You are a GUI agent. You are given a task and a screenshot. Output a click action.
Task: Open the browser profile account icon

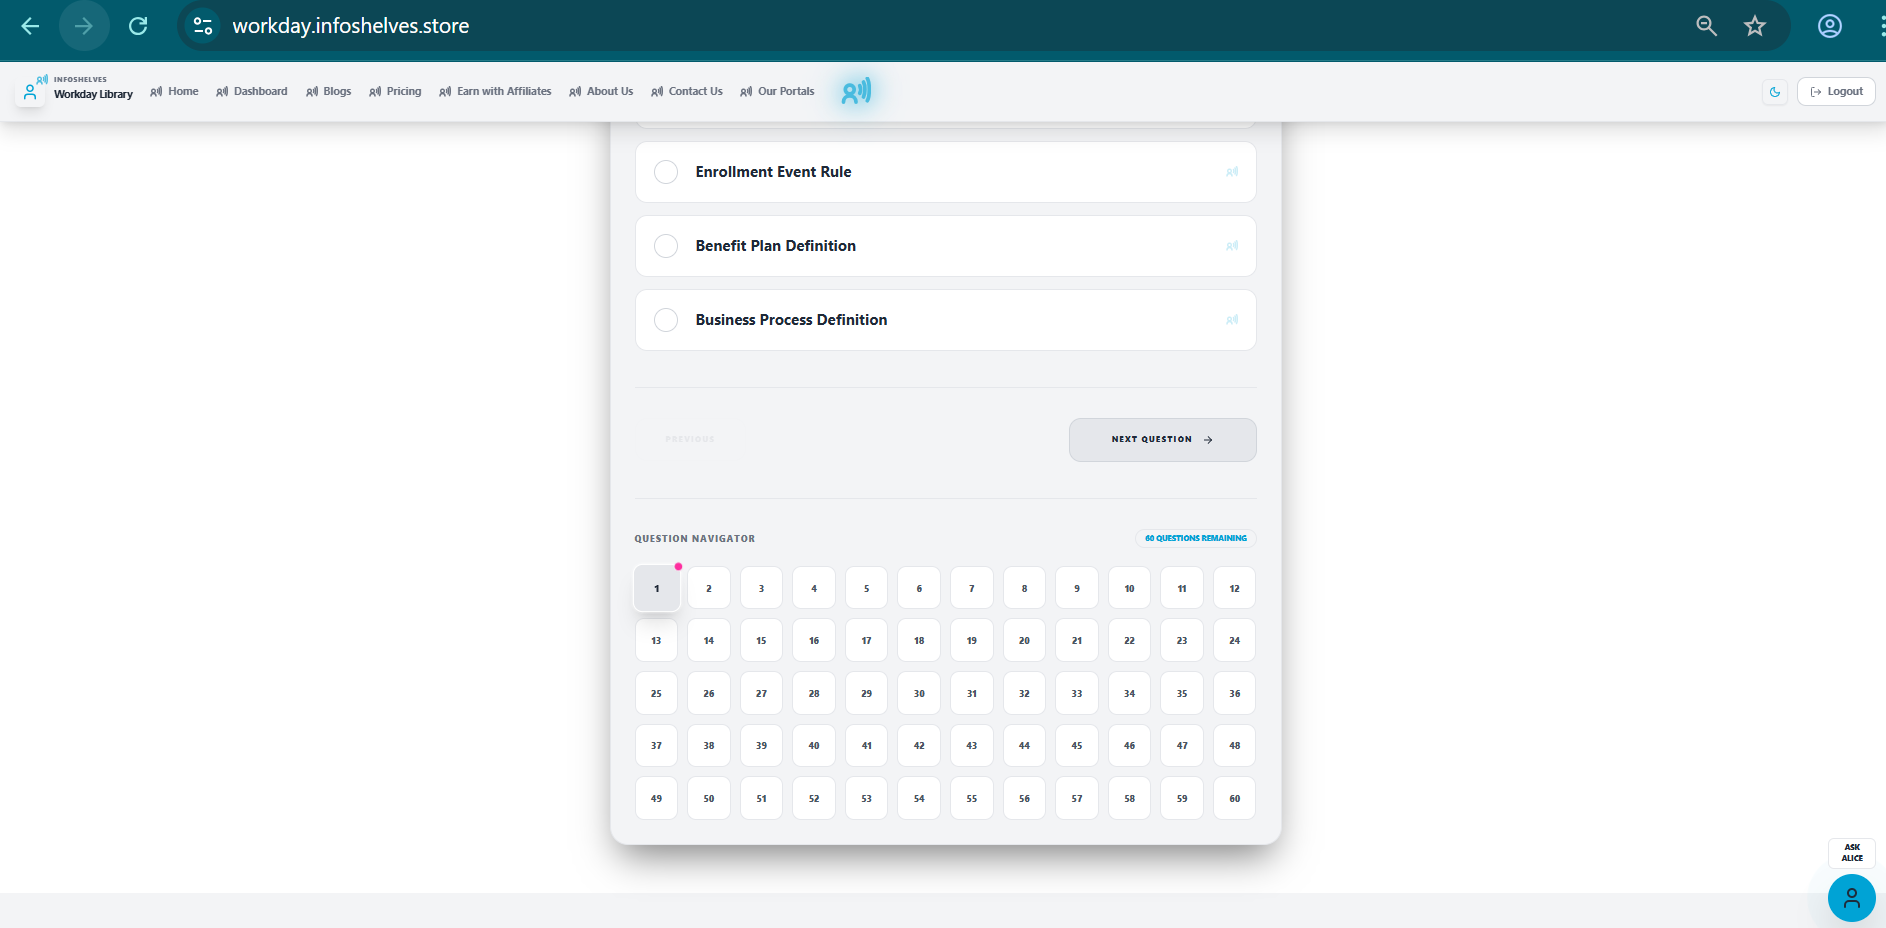click(x=1829, y=26)
